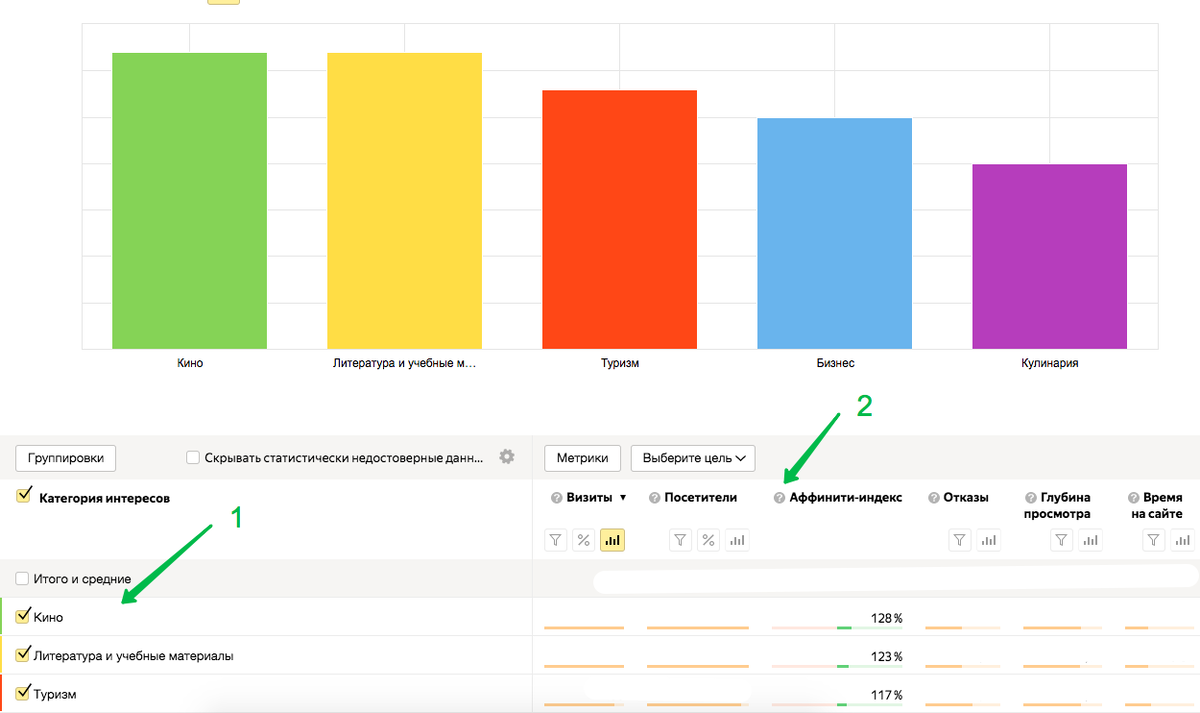
Task: Click the Кулинария chart axis label
Action: coord(1050,363)
